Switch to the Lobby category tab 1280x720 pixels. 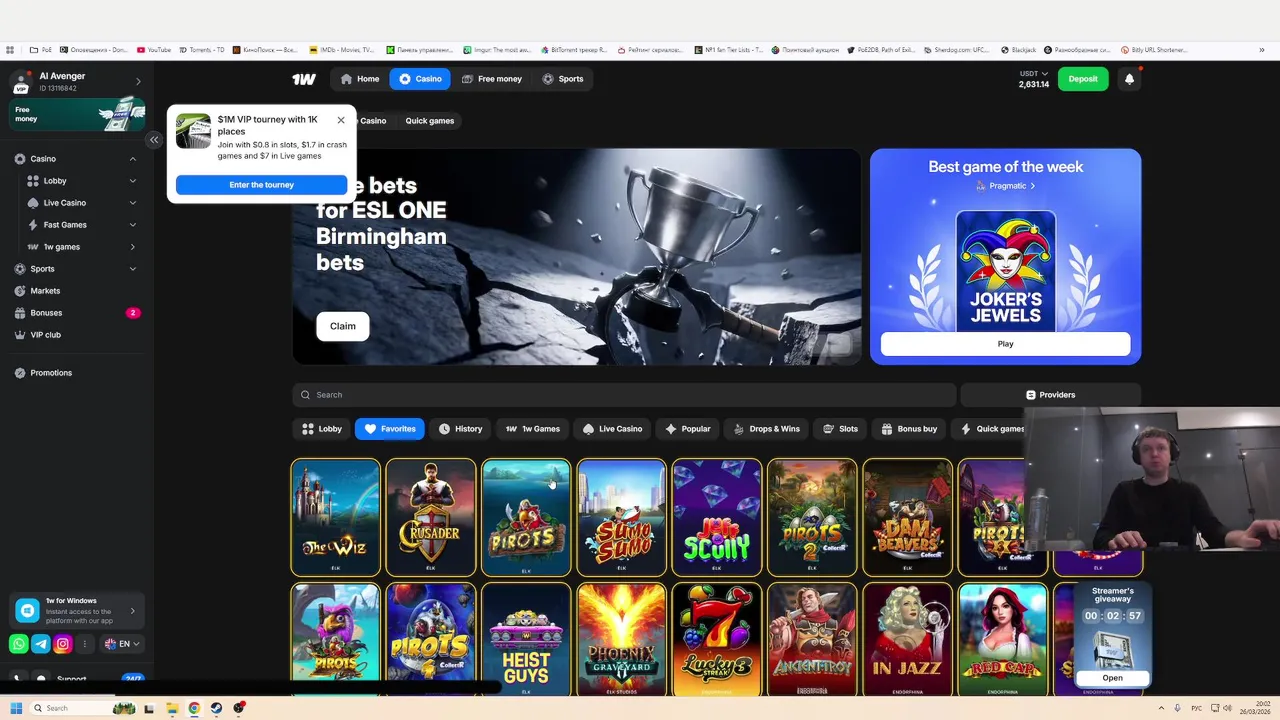322,429
